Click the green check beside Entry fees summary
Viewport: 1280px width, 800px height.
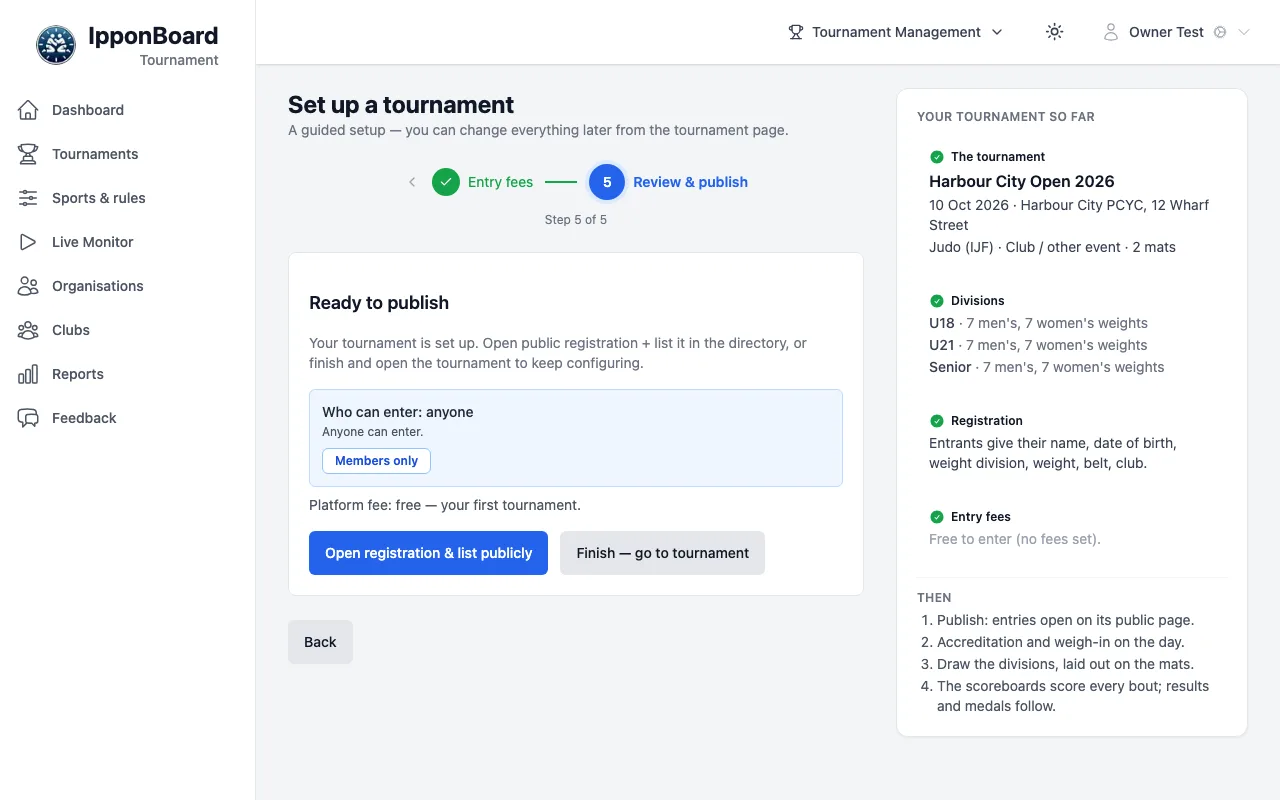937,517
